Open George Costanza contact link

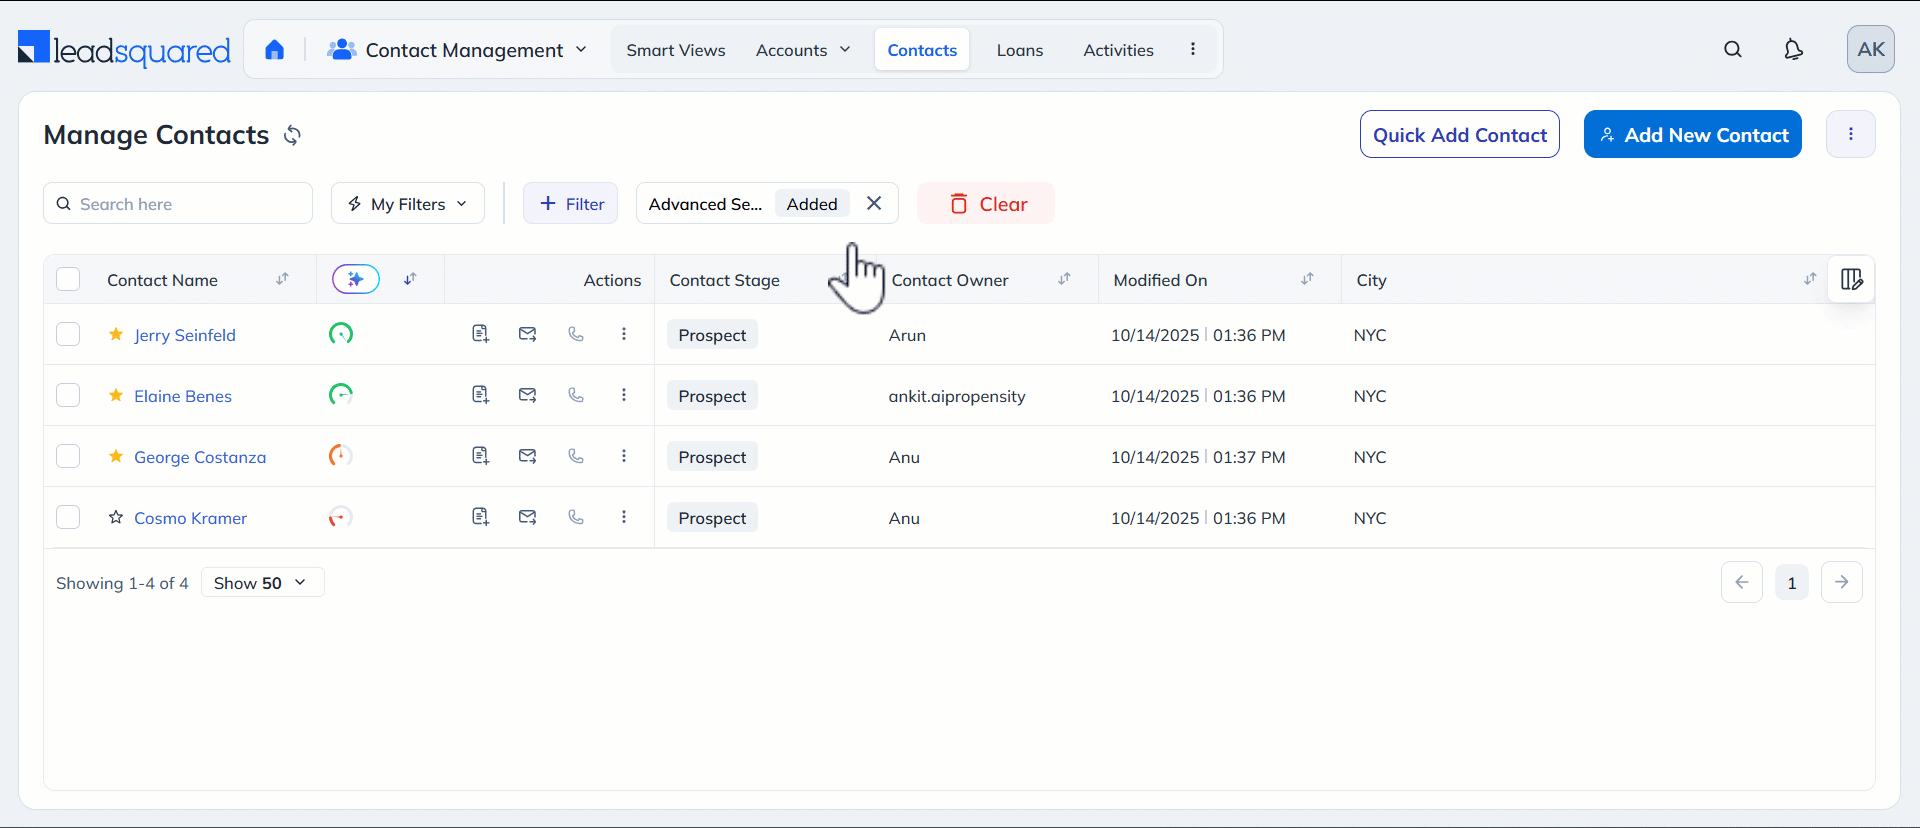[200, 457]
